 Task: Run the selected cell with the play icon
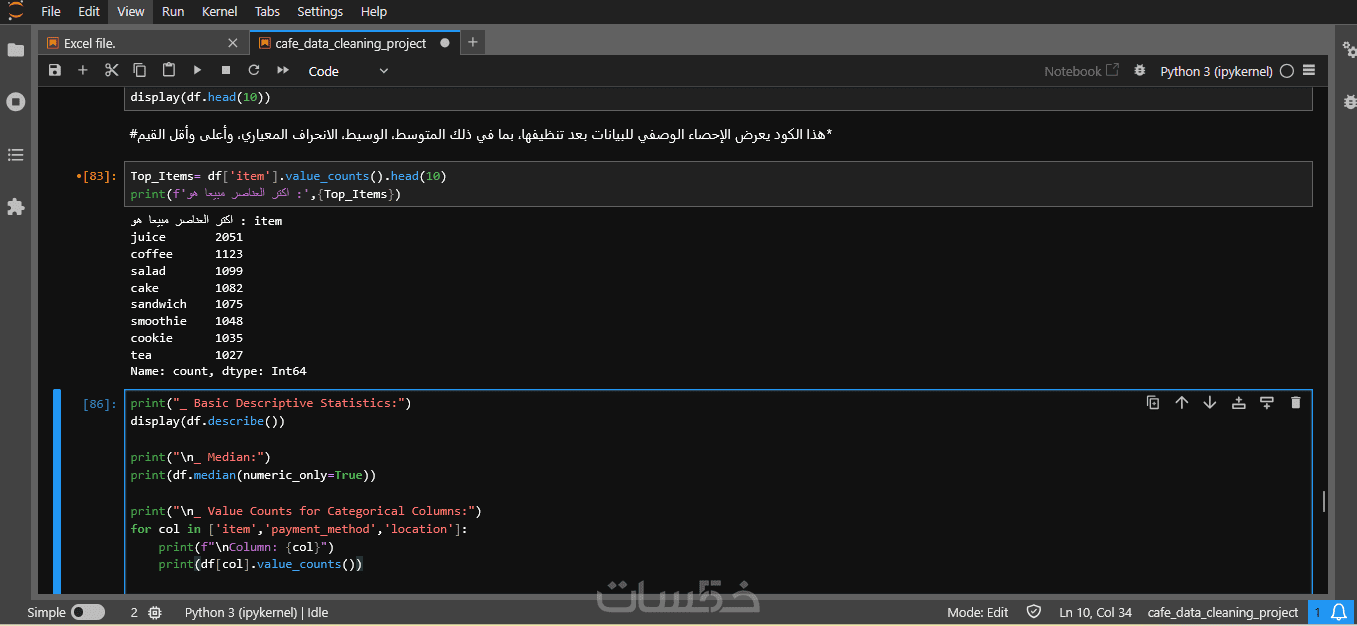[197, 71]
